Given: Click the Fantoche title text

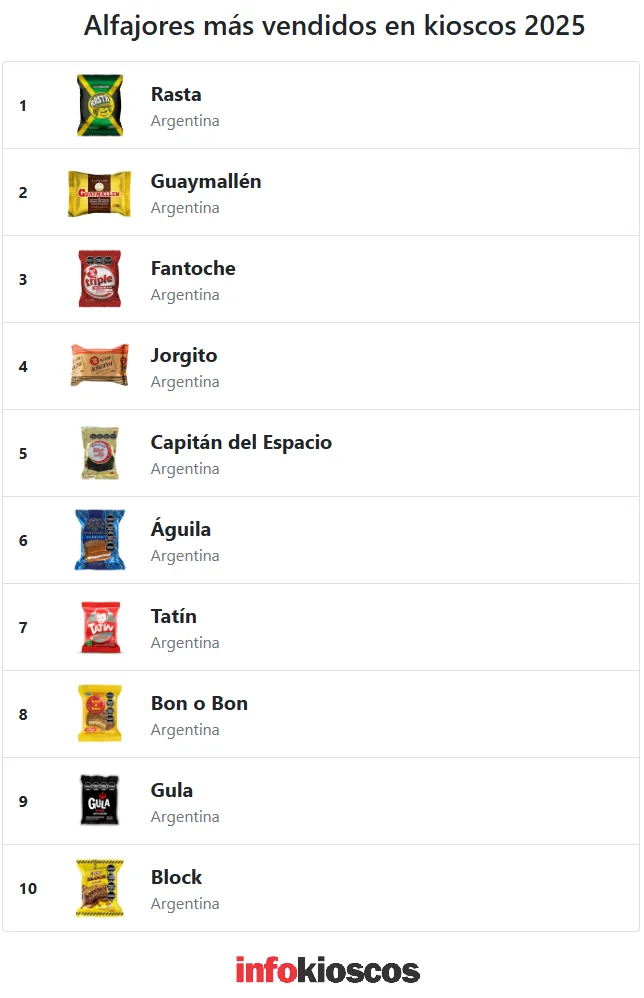Looking at the screenshot, I should (193, 269).
